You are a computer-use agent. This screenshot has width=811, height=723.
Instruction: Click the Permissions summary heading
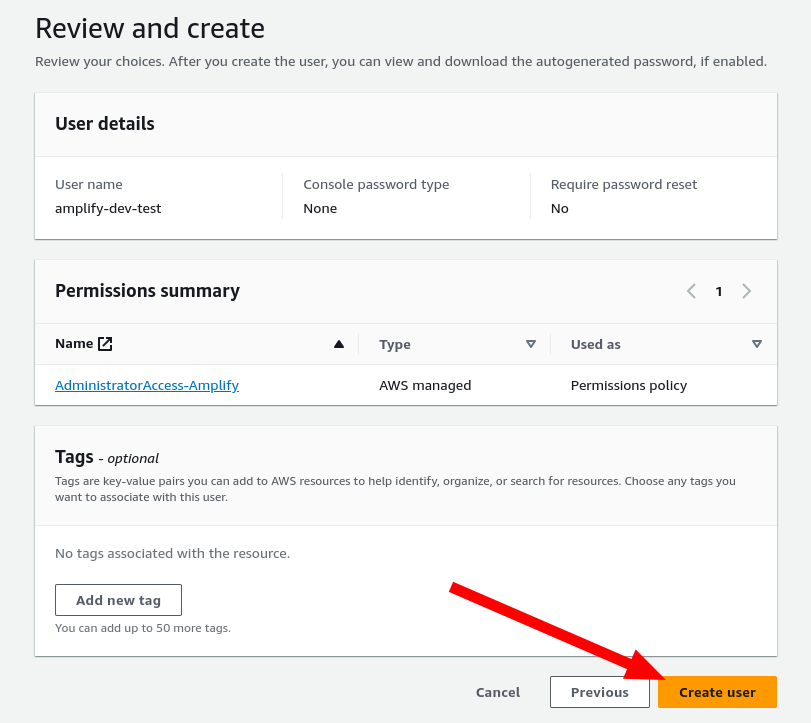(147, 291)
